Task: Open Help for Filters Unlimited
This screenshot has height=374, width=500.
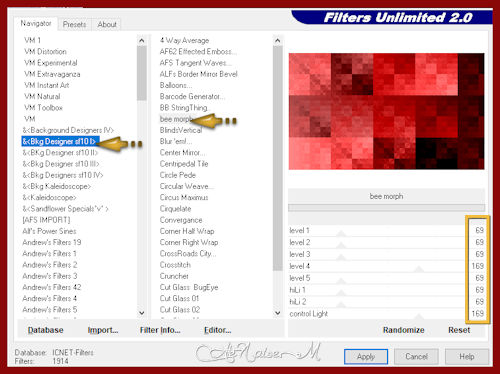Action: (x=467, y=357)
